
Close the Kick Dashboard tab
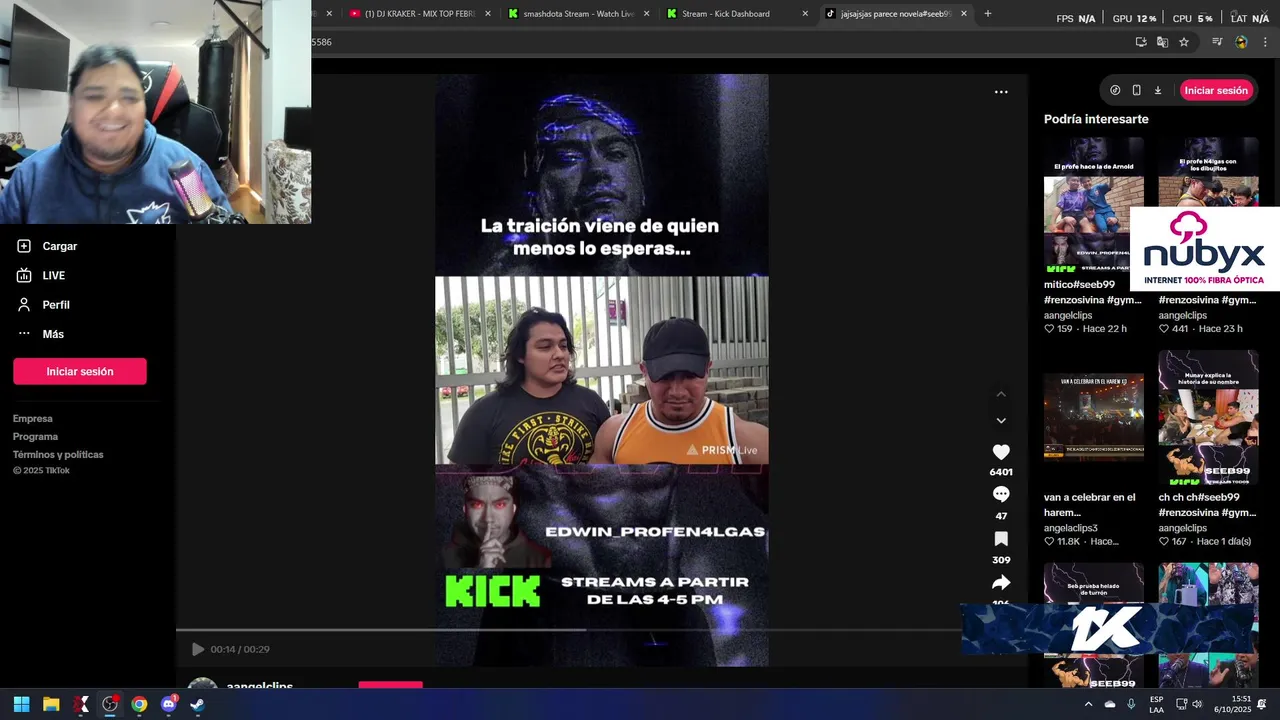click(x=805, y=14)
